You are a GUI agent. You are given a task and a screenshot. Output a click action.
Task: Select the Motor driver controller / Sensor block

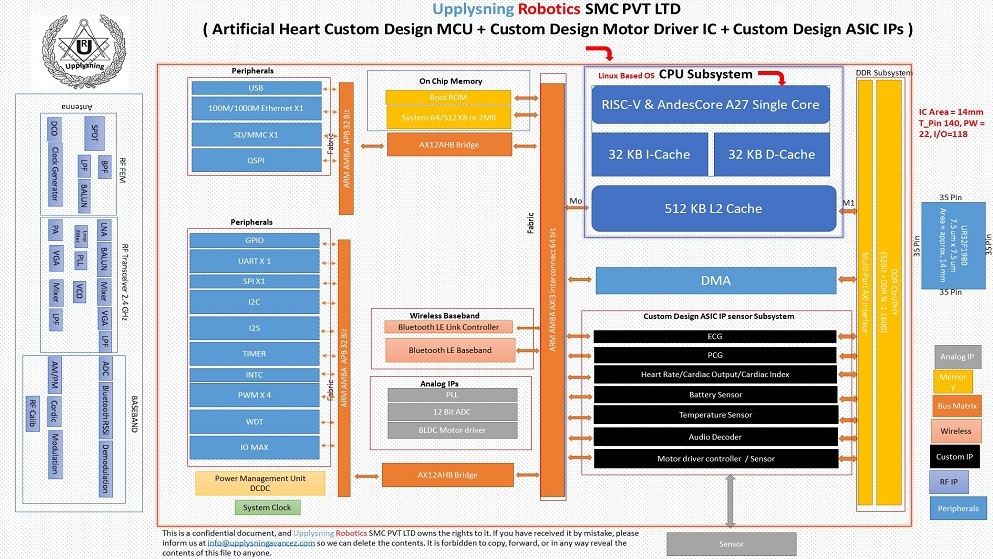[715, 459]
